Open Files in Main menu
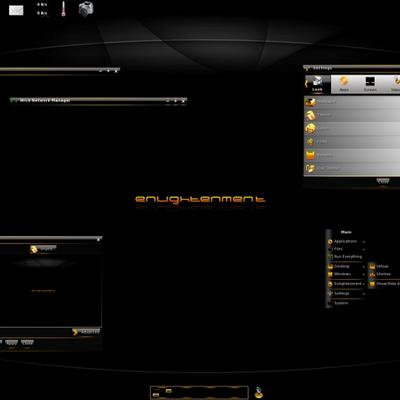The image size is (400, 400). click(x=345, y=249)
